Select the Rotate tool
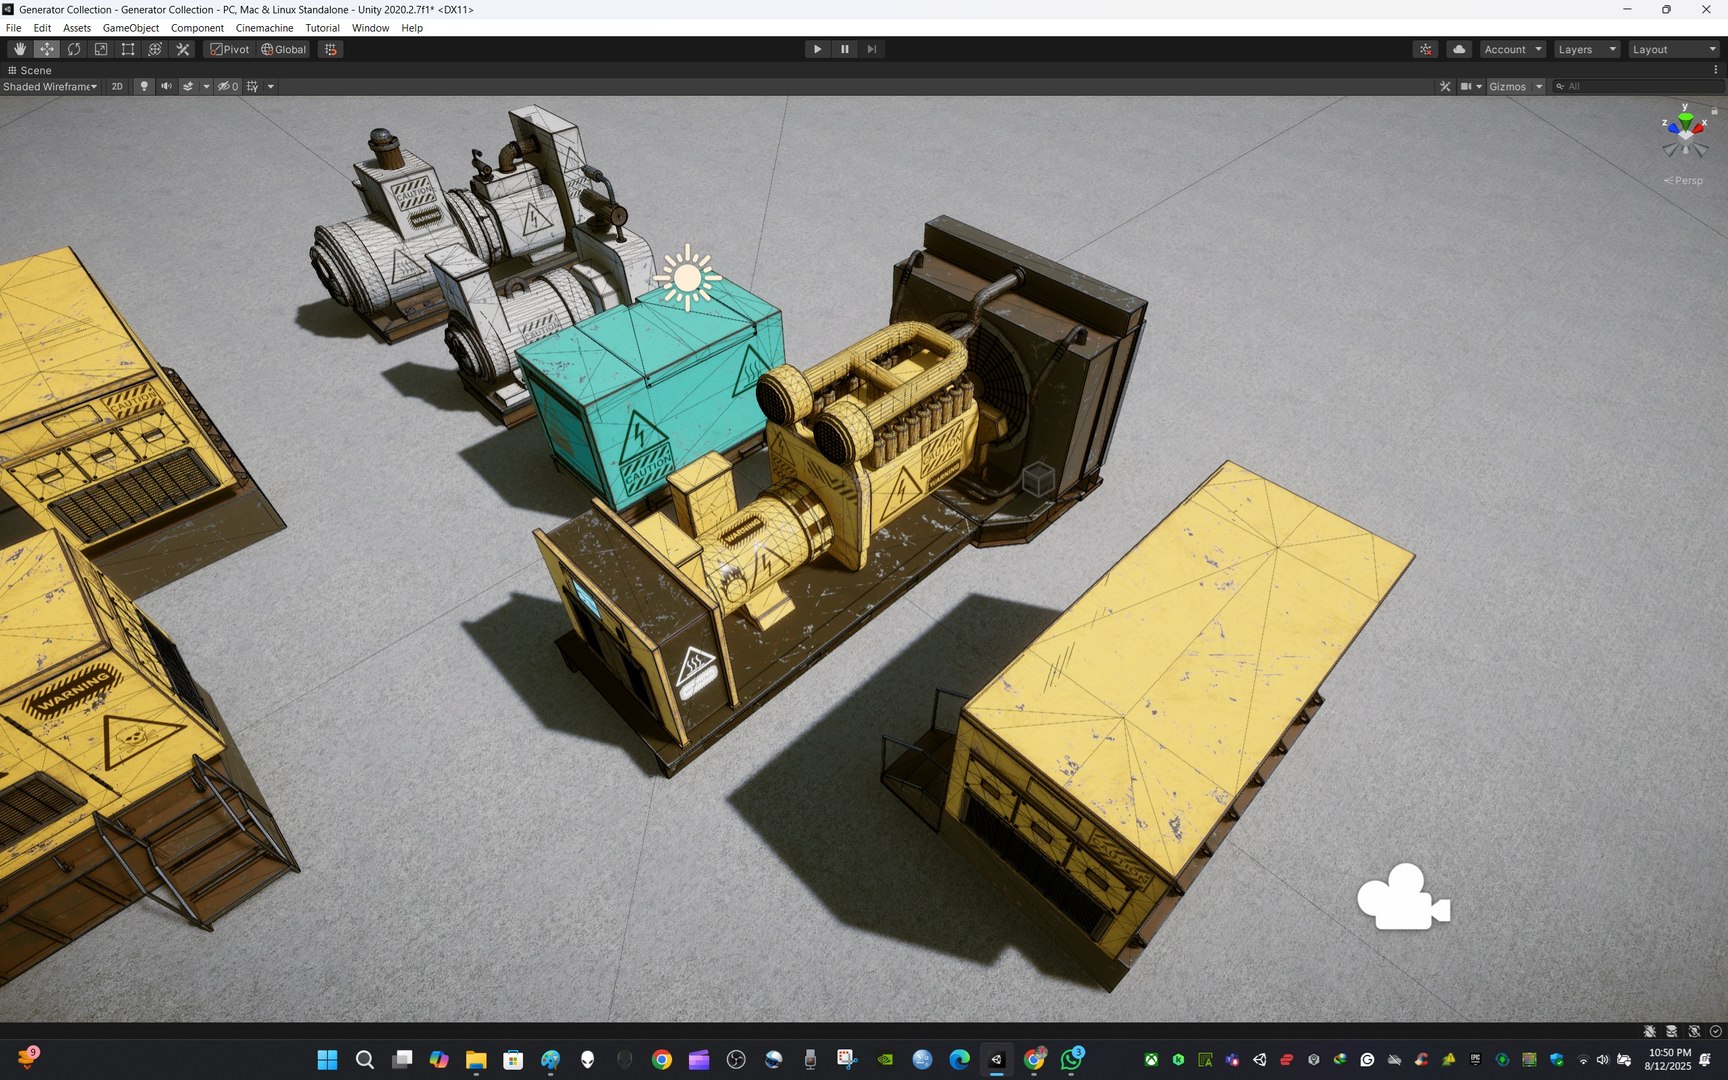1728x1080 pixels. (73, 49)
